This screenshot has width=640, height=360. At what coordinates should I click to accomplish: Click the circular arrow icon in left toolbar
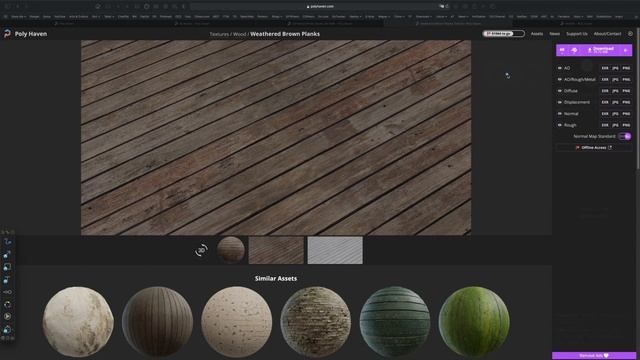7,304
